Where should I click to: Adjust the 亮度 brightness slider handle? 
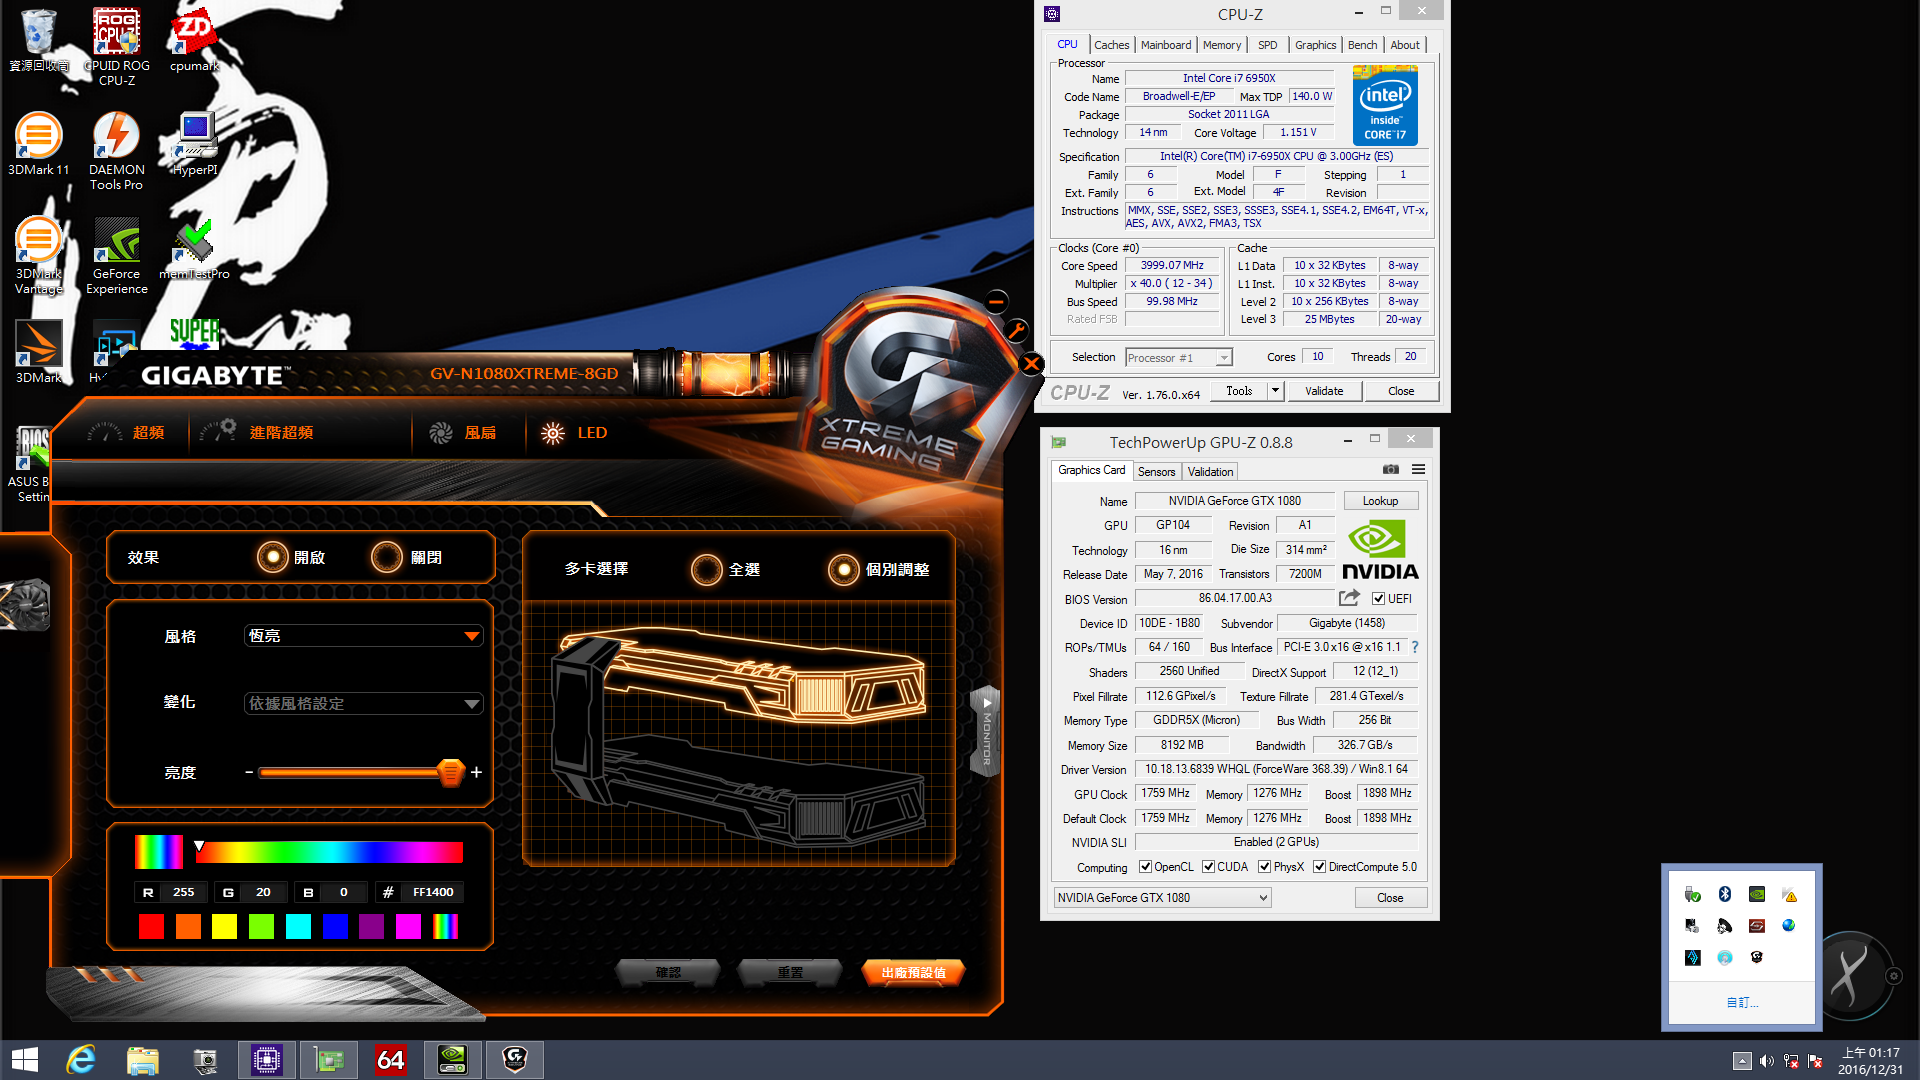451,772
